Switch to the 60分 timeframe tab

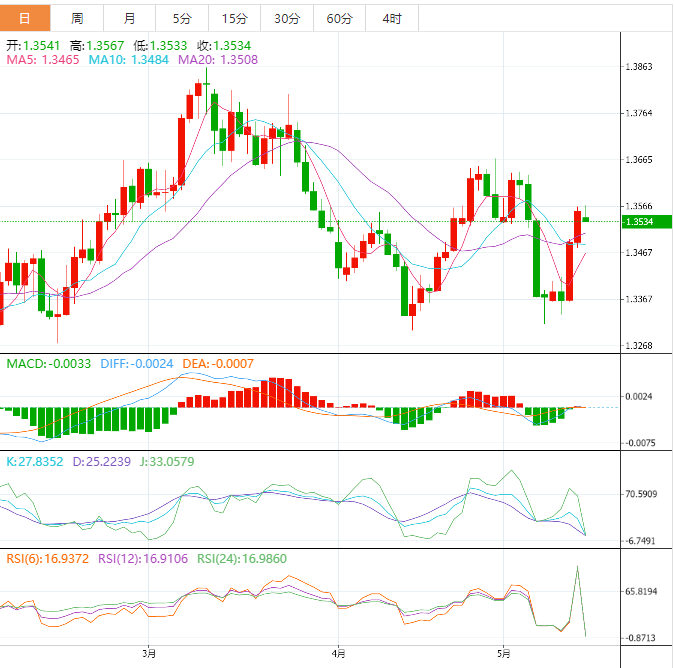pos(339,19)
